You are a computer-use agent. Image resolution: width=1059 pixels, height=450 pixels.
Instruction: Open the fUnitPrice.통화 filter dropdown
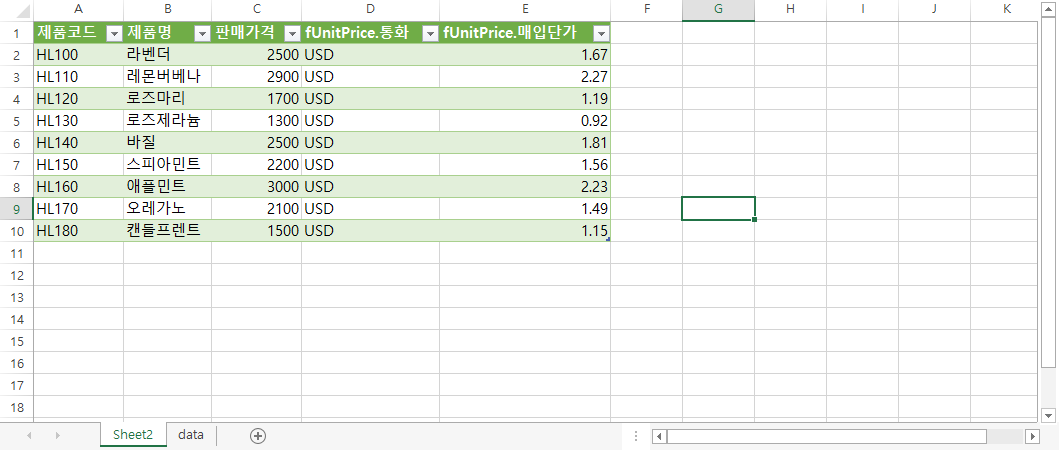[x=430, y=33]
